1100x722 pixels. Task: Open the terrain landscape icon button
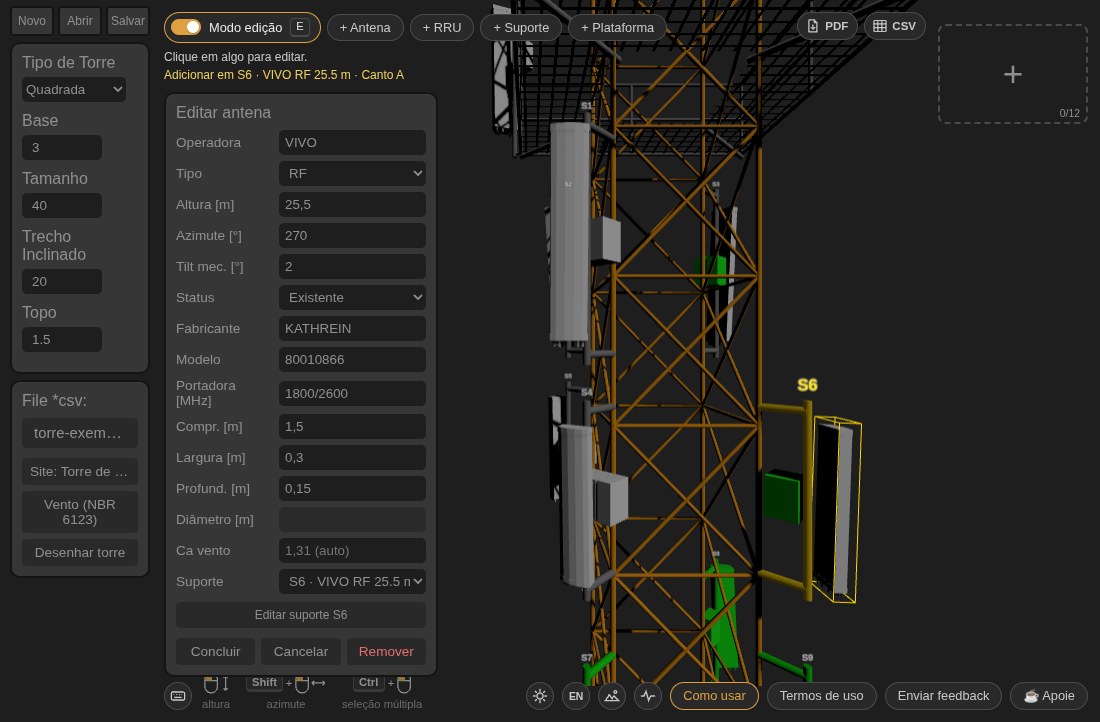[612, 696]
